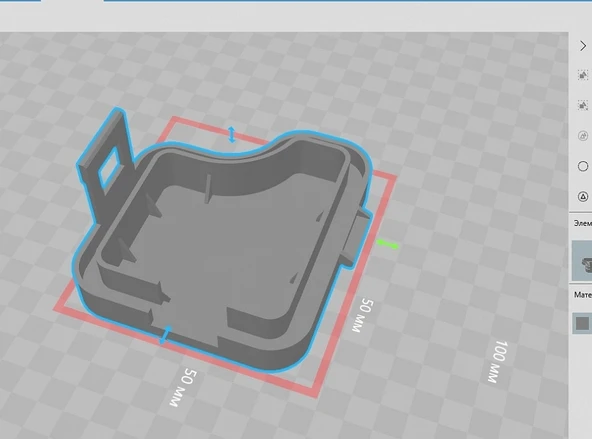Image resolution: width=592 pixels, height=439 pixels.
Task: Click the green horizontal arrow handle
Action: click(387, 244)
